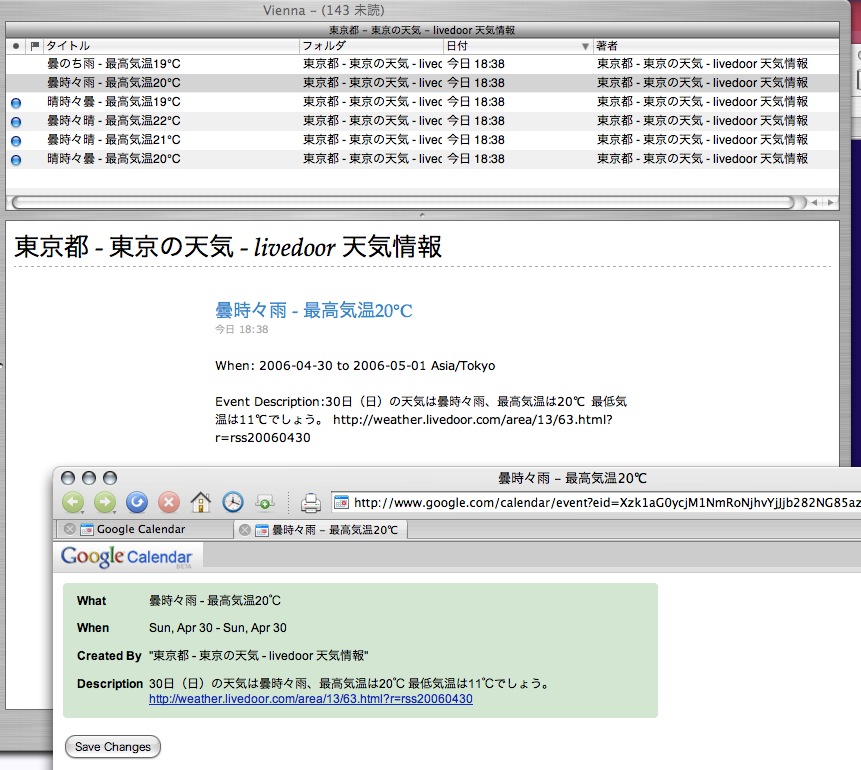
Task: Select article title 曇時々晴 - 最高気温21°C
Action: point(114,140)
